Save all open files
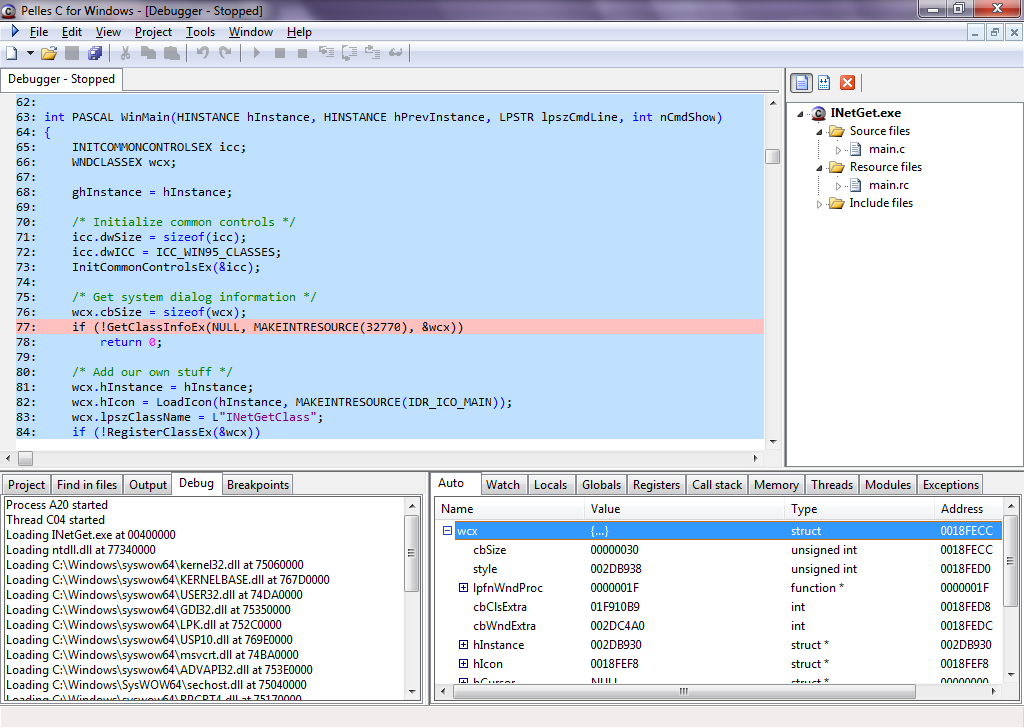The width and height of the screenshot is (1024, 728). tap(94, 53)
